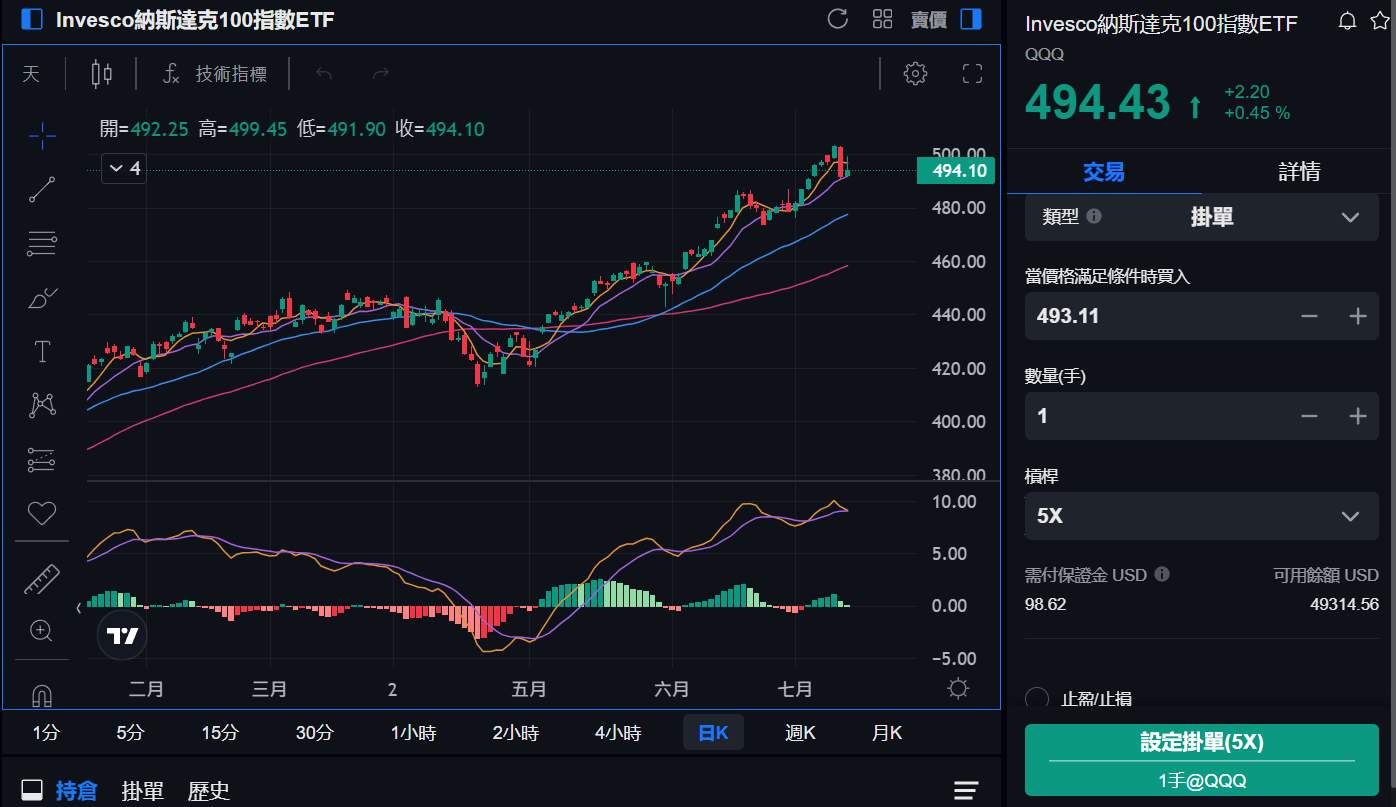The height and width of the screenshot is (807, 1396).
Task: Click info icon beside 需付保證金 USD
Action: tap(1162, 574)
